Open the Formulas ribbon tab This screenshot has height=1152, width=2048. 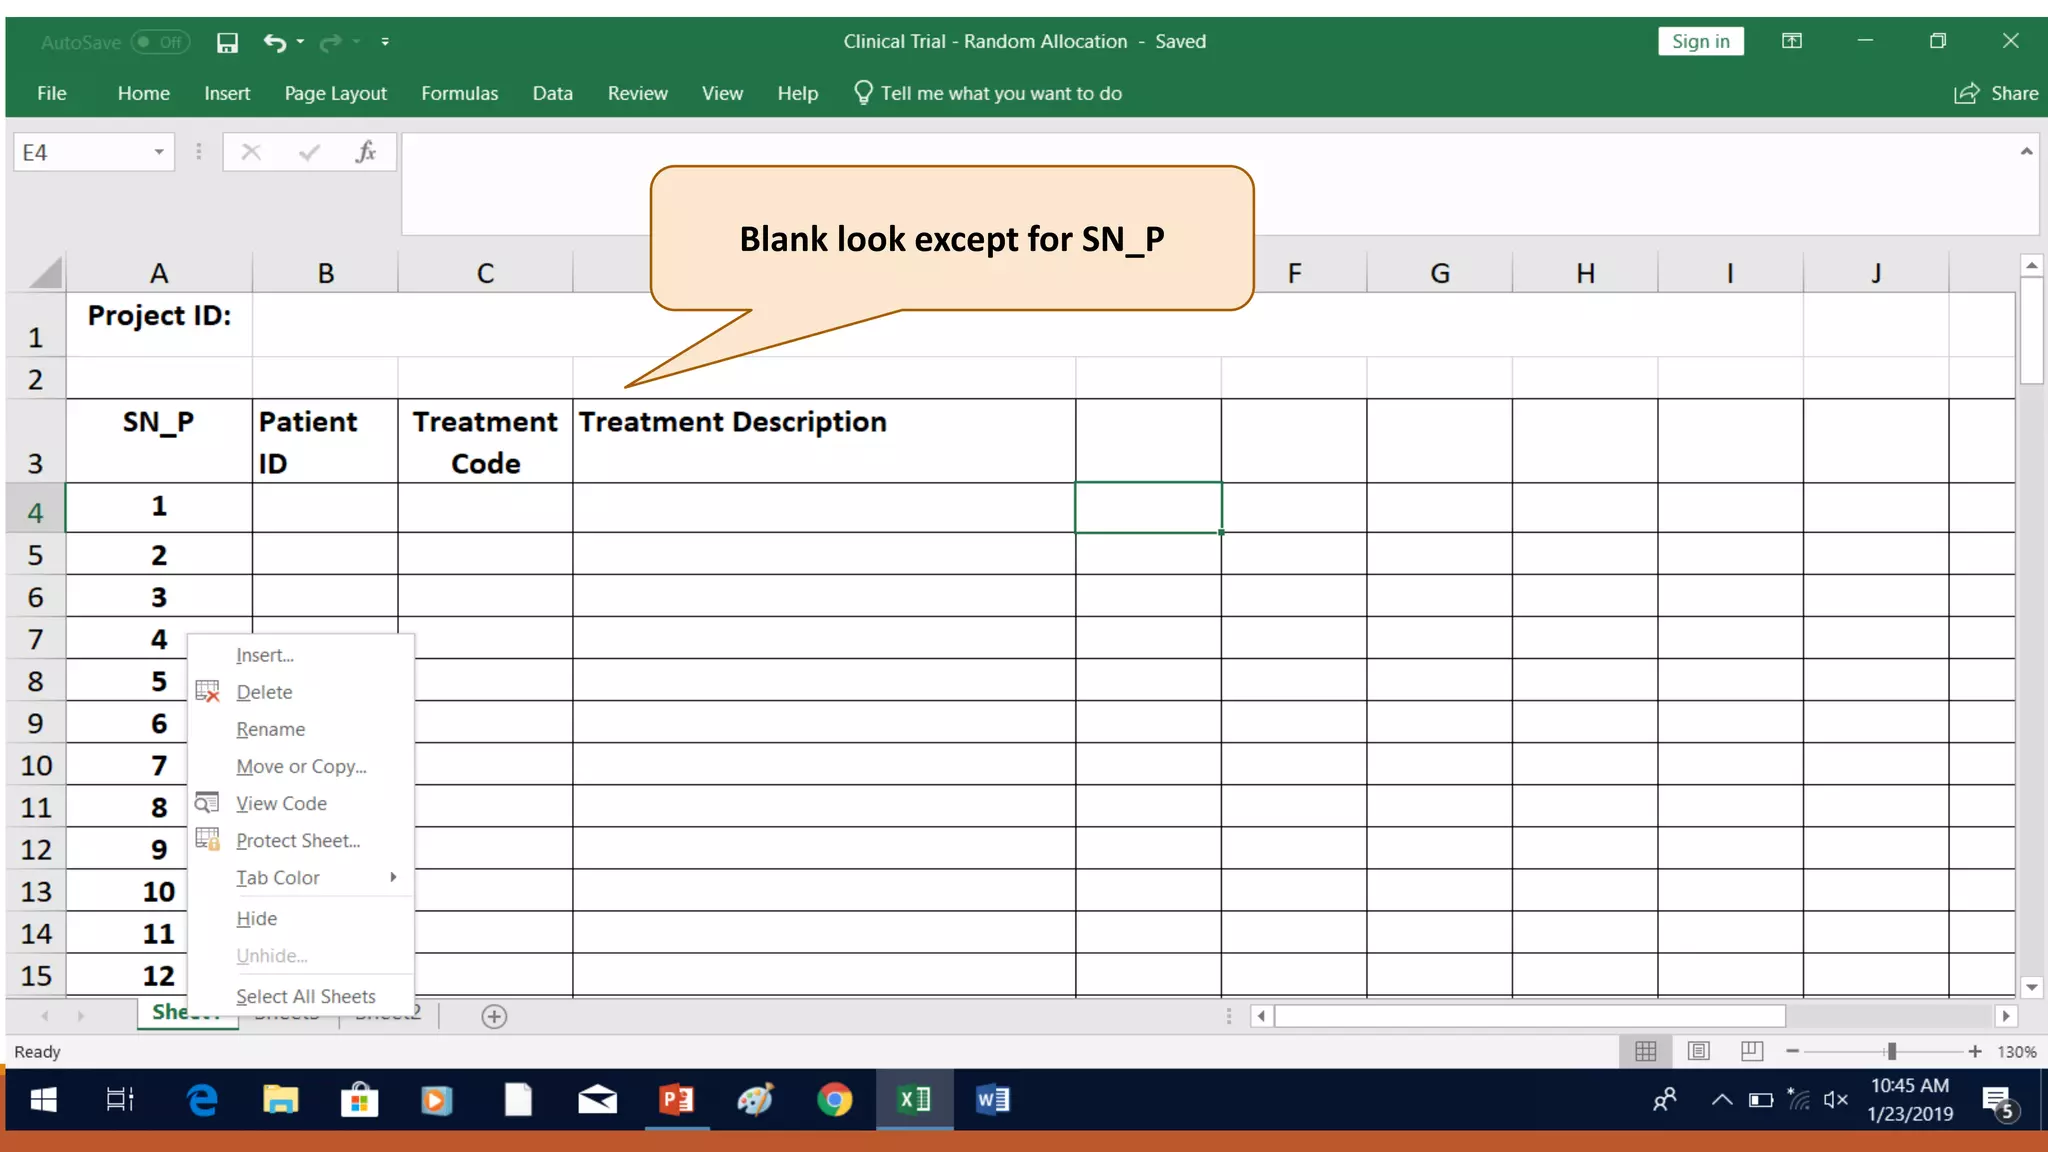(459, 93)
